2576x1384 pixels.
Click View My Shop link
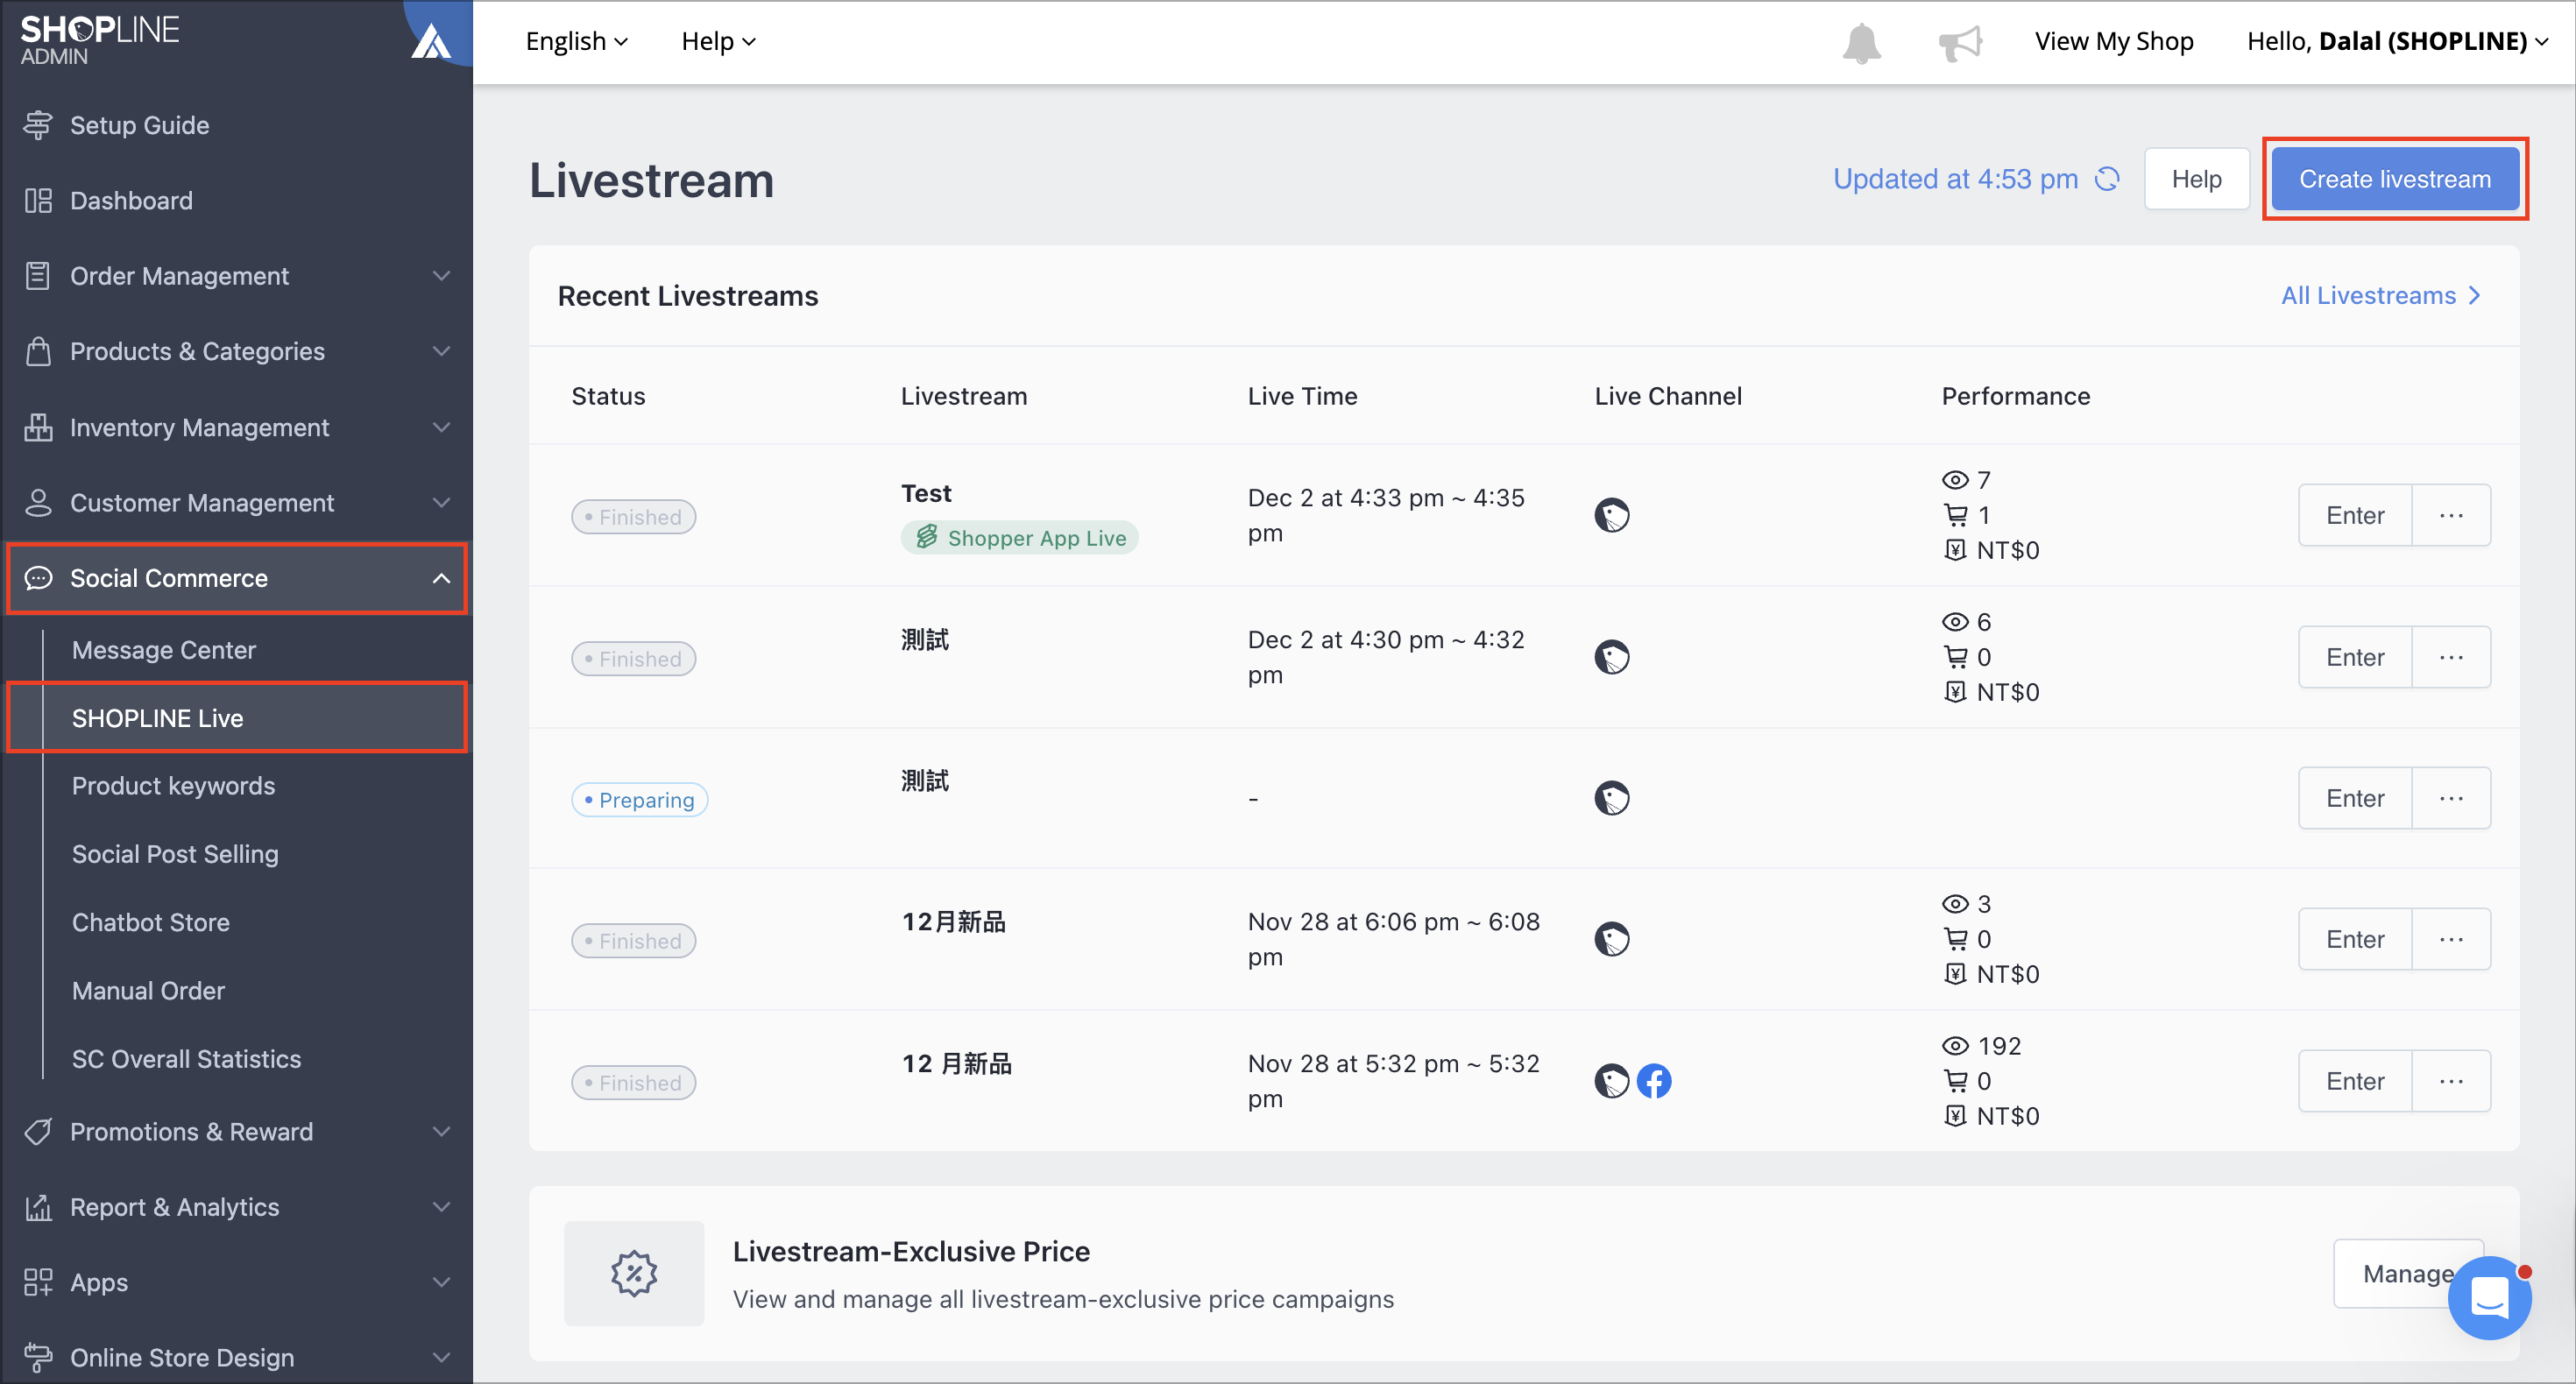point(2114,41)
